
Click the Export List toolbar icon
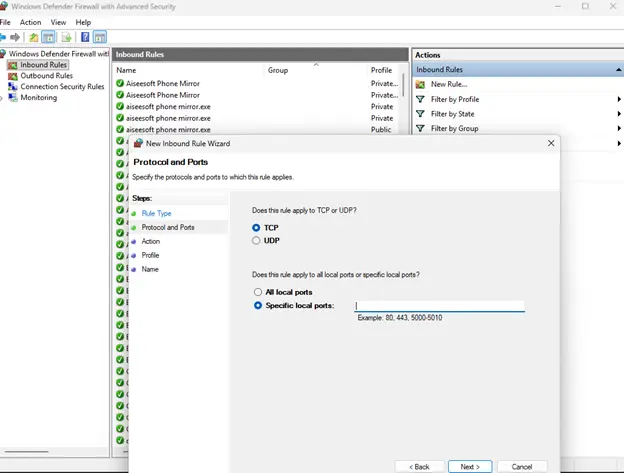point(66,37)
